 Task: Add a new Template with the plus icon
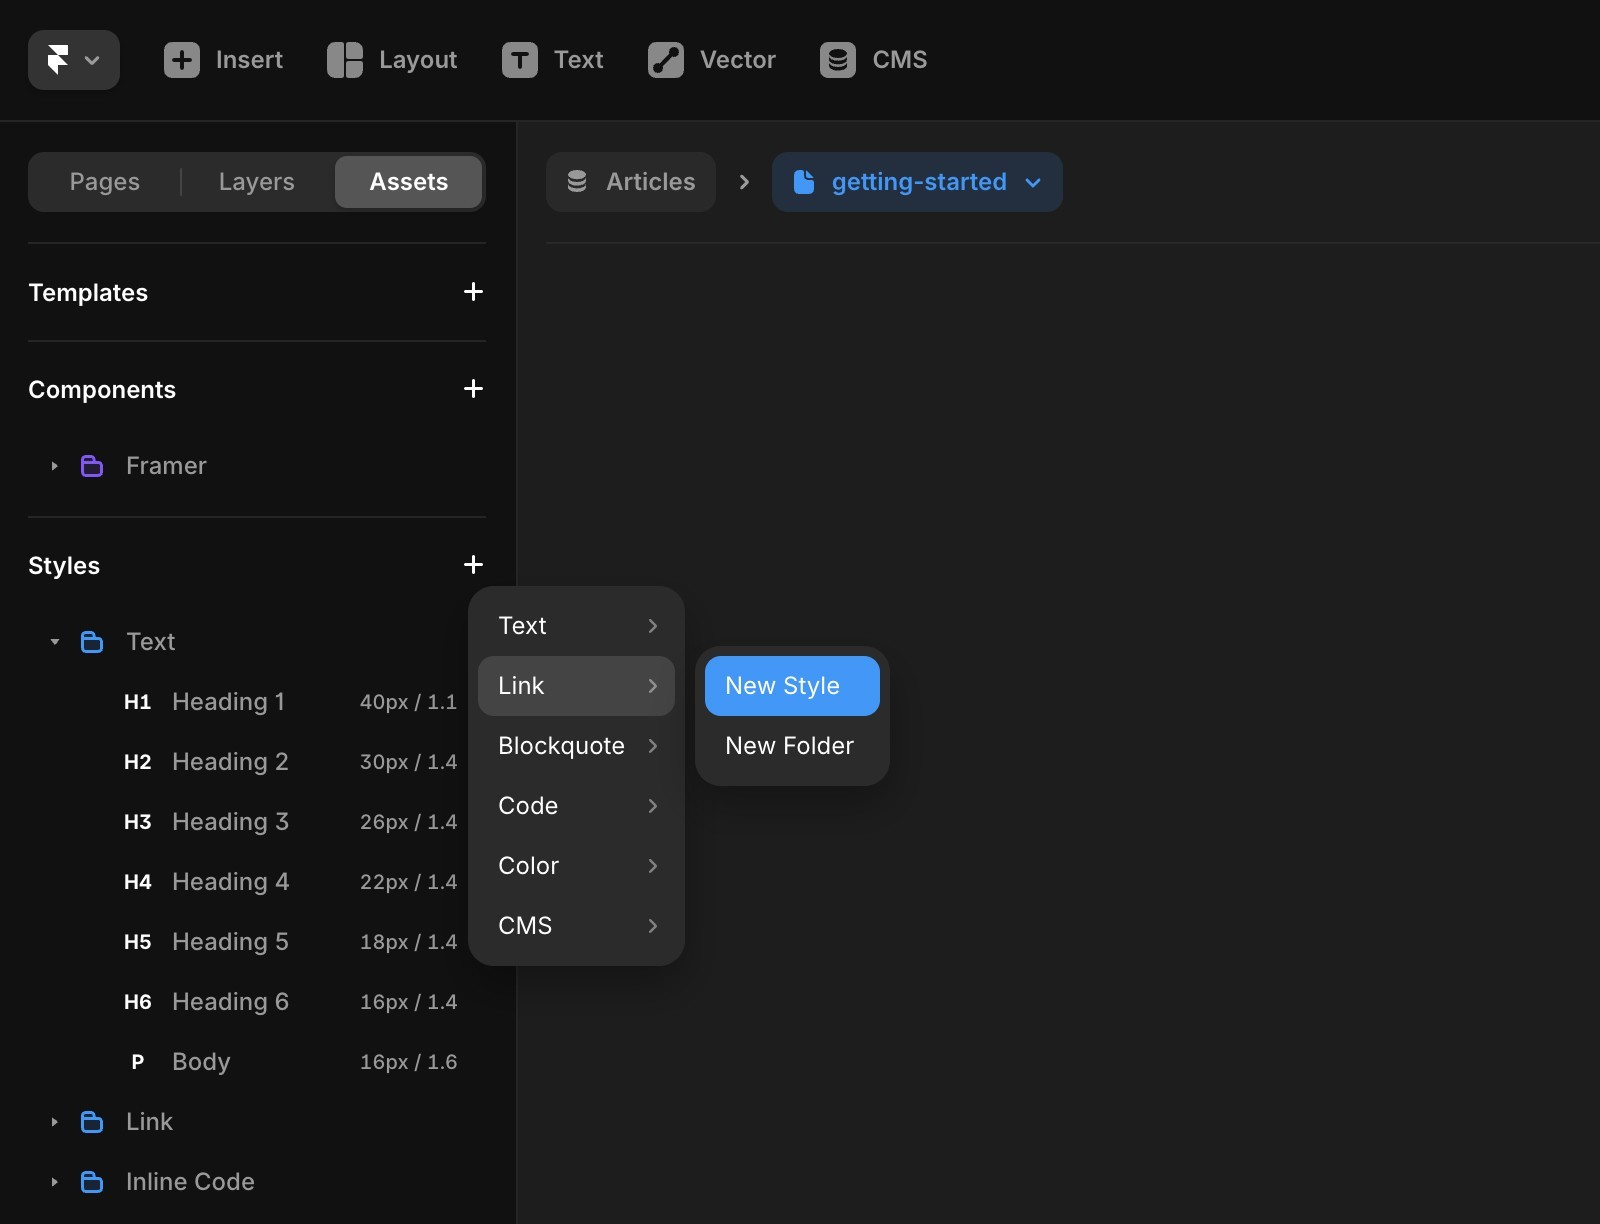[x=473, y=292]
